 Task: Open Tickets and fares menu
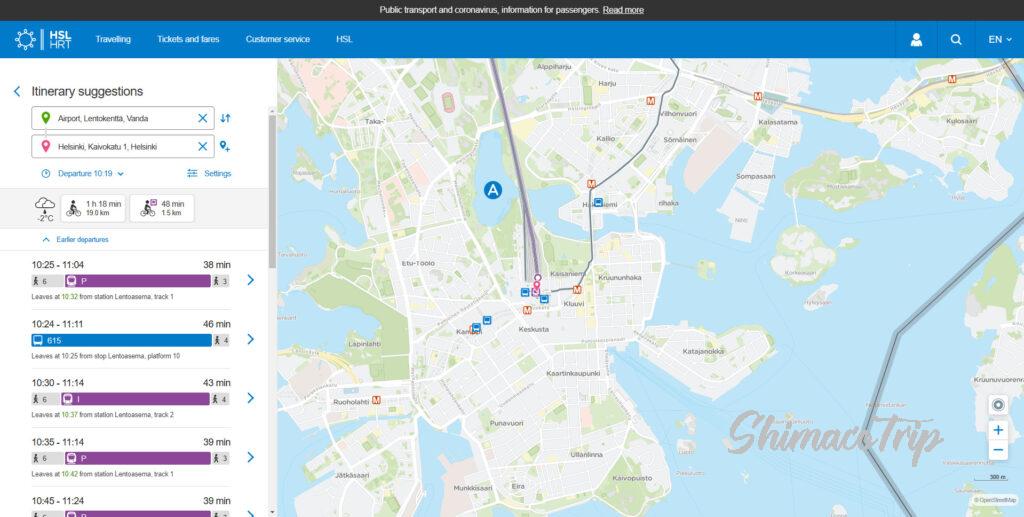tap(188, 39)
